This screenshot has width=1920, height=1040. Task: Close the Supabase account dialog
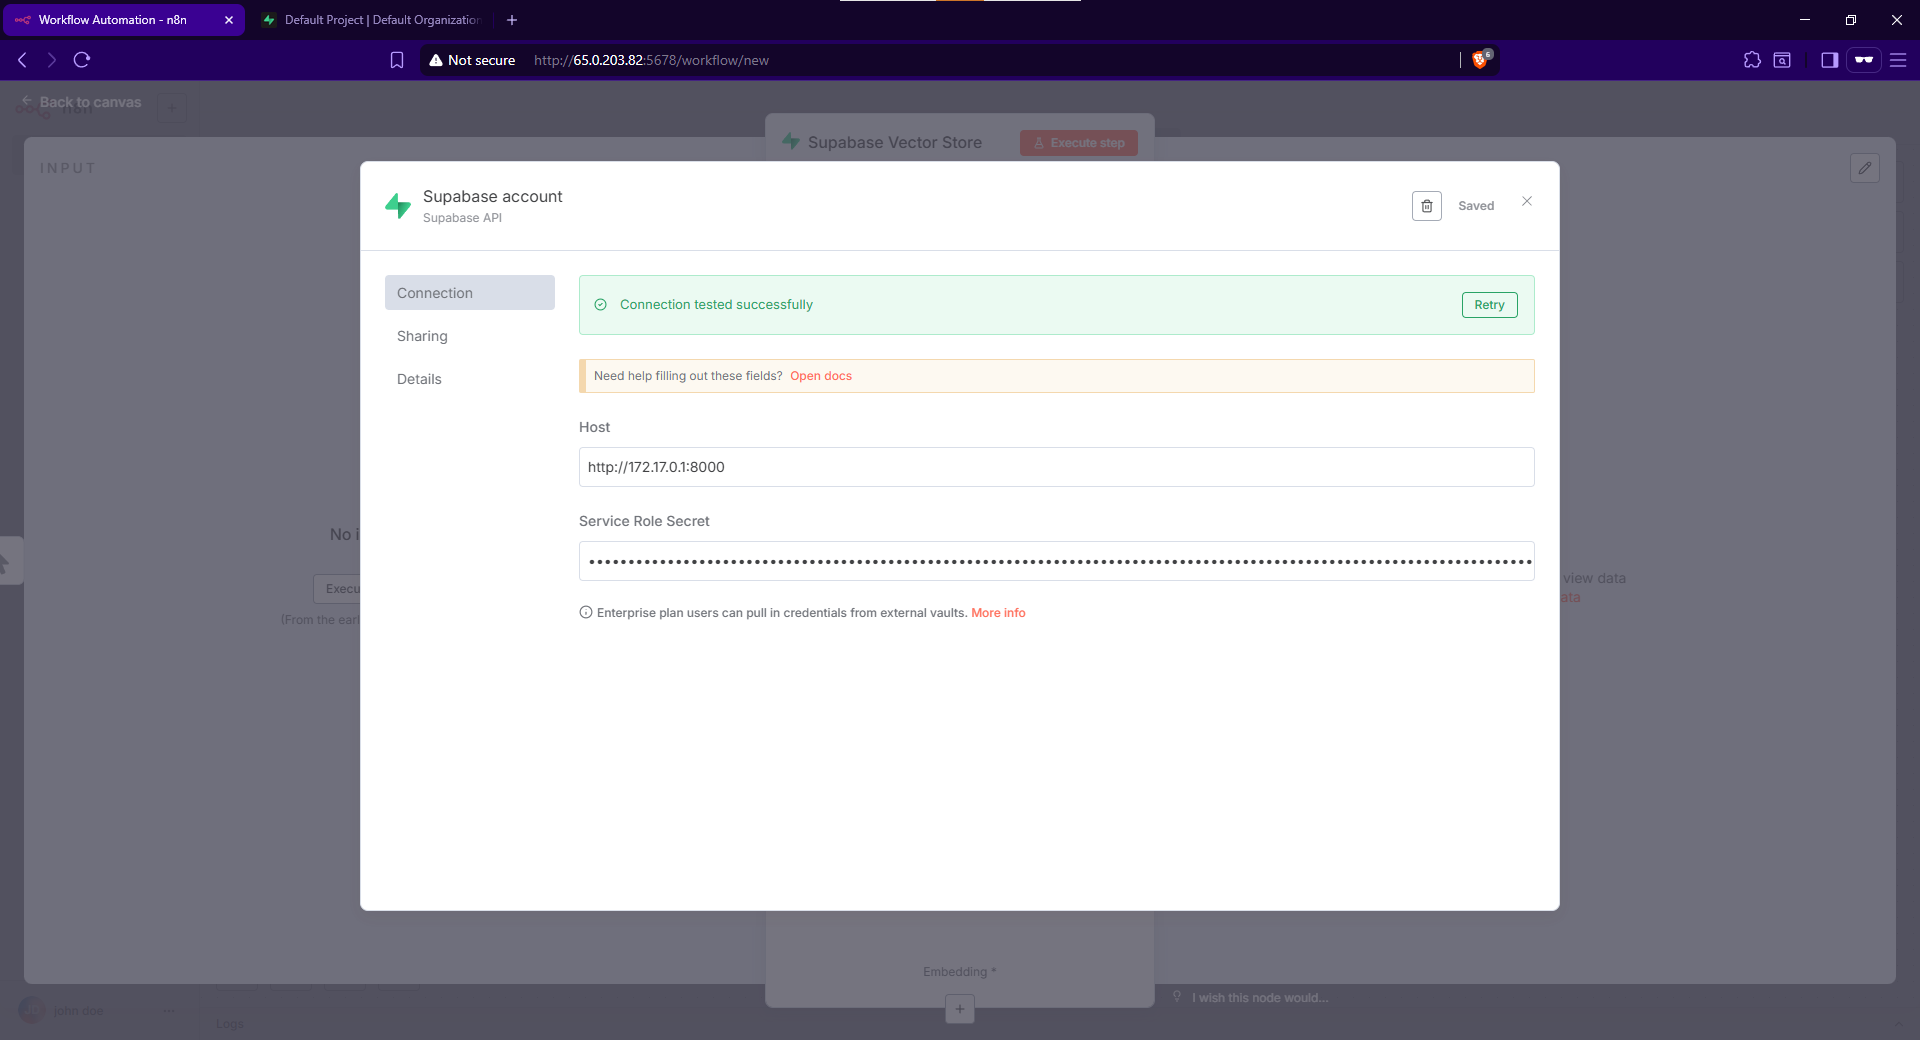[1526, 201]
